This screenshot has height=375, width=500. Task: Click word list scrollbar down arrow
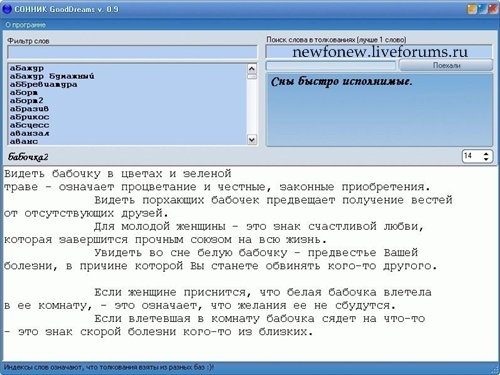point(252,140)
